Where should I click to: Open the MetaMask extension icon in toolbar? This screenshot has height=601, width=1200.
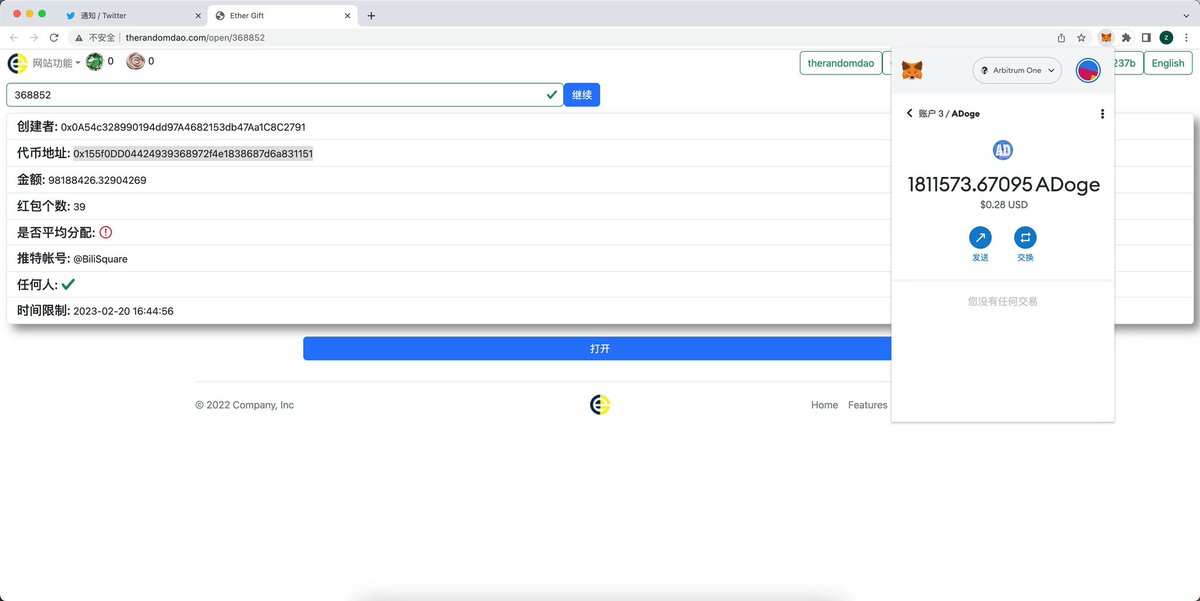[x=1106, y=37]
